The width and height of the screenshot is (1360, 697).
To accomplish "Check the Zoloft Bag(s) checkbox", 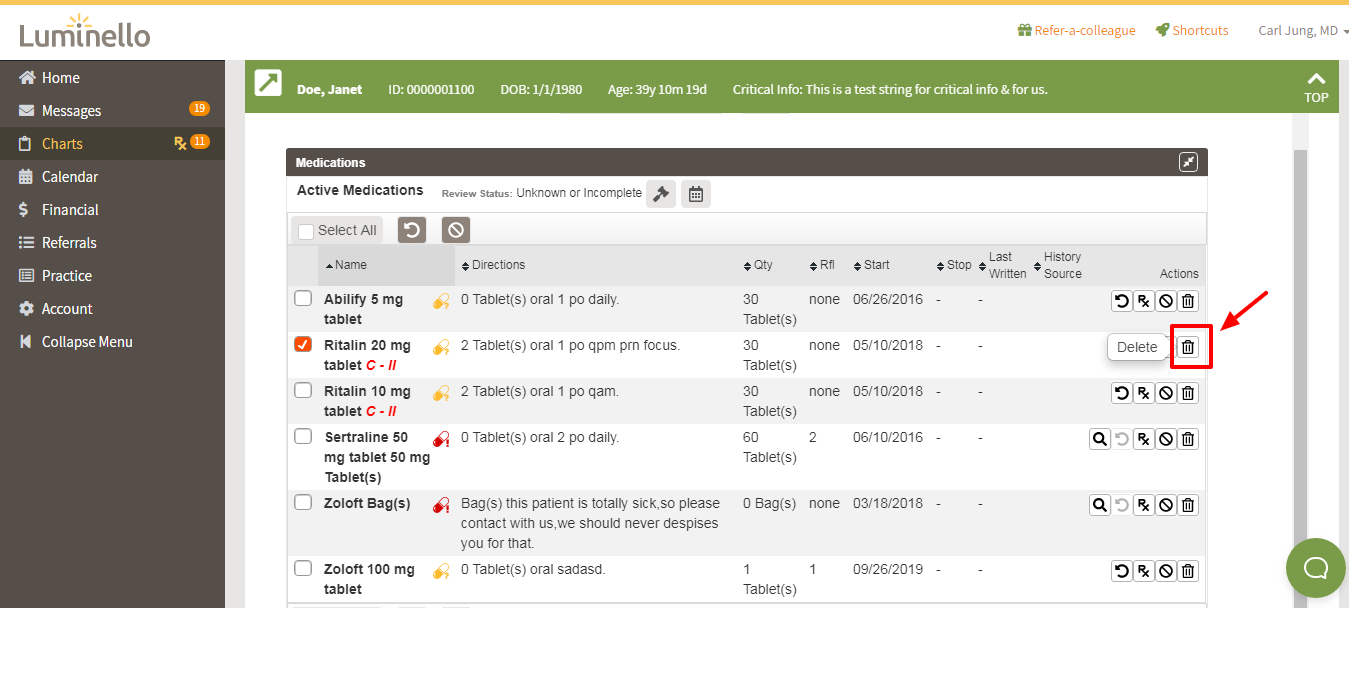I will [x=303, y=502].
